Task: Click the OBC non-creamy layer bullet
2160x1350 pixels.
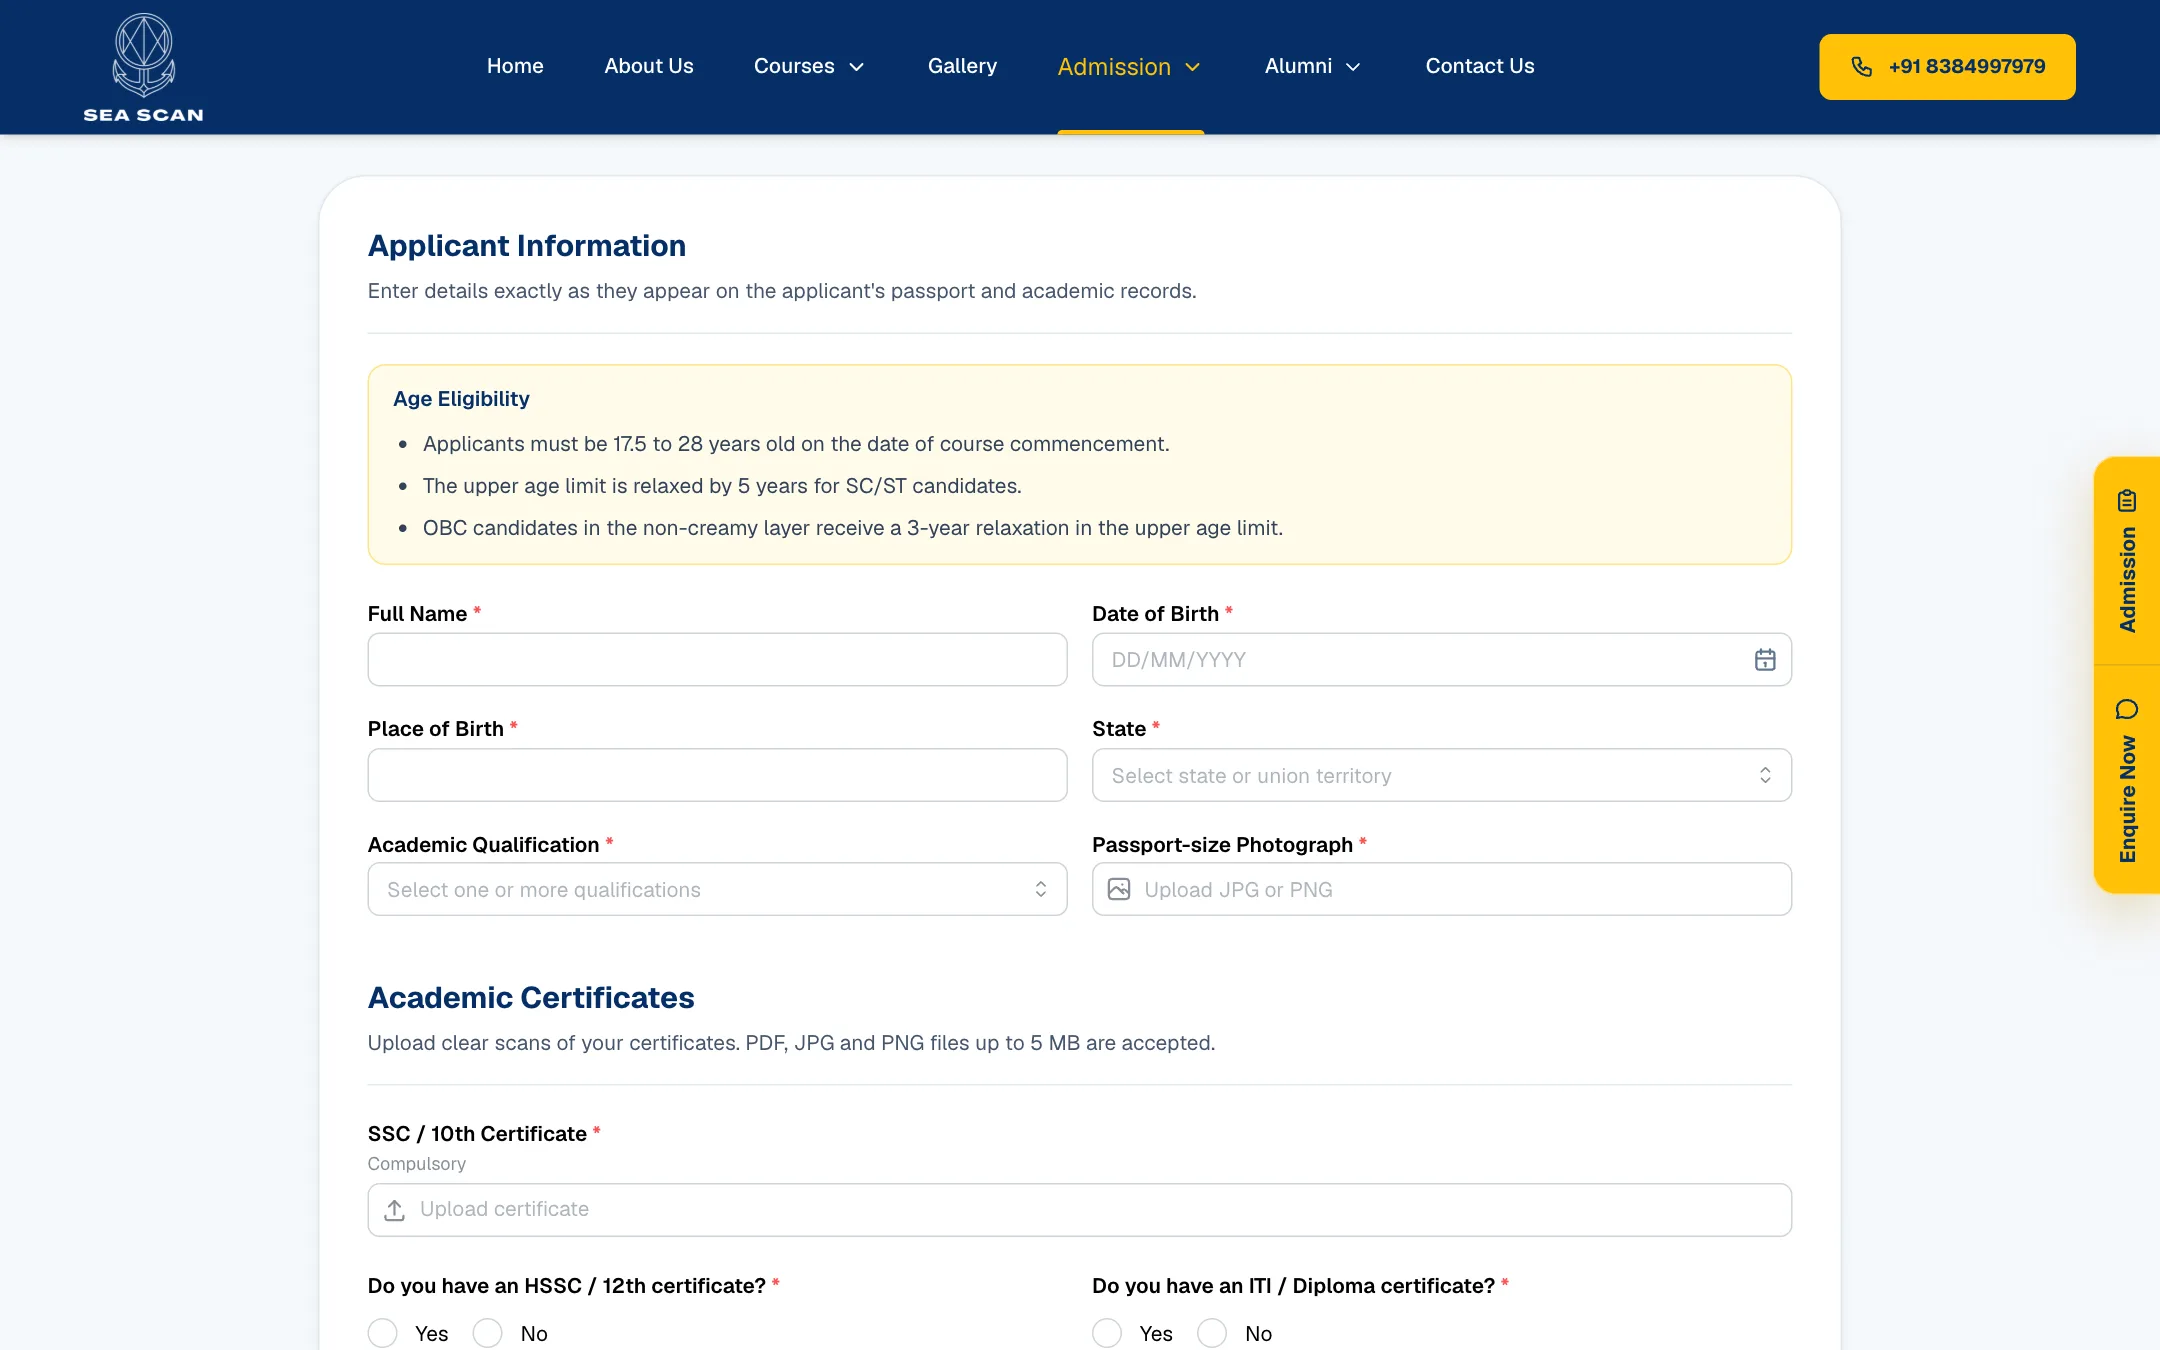Action: [x=853, y=528]
